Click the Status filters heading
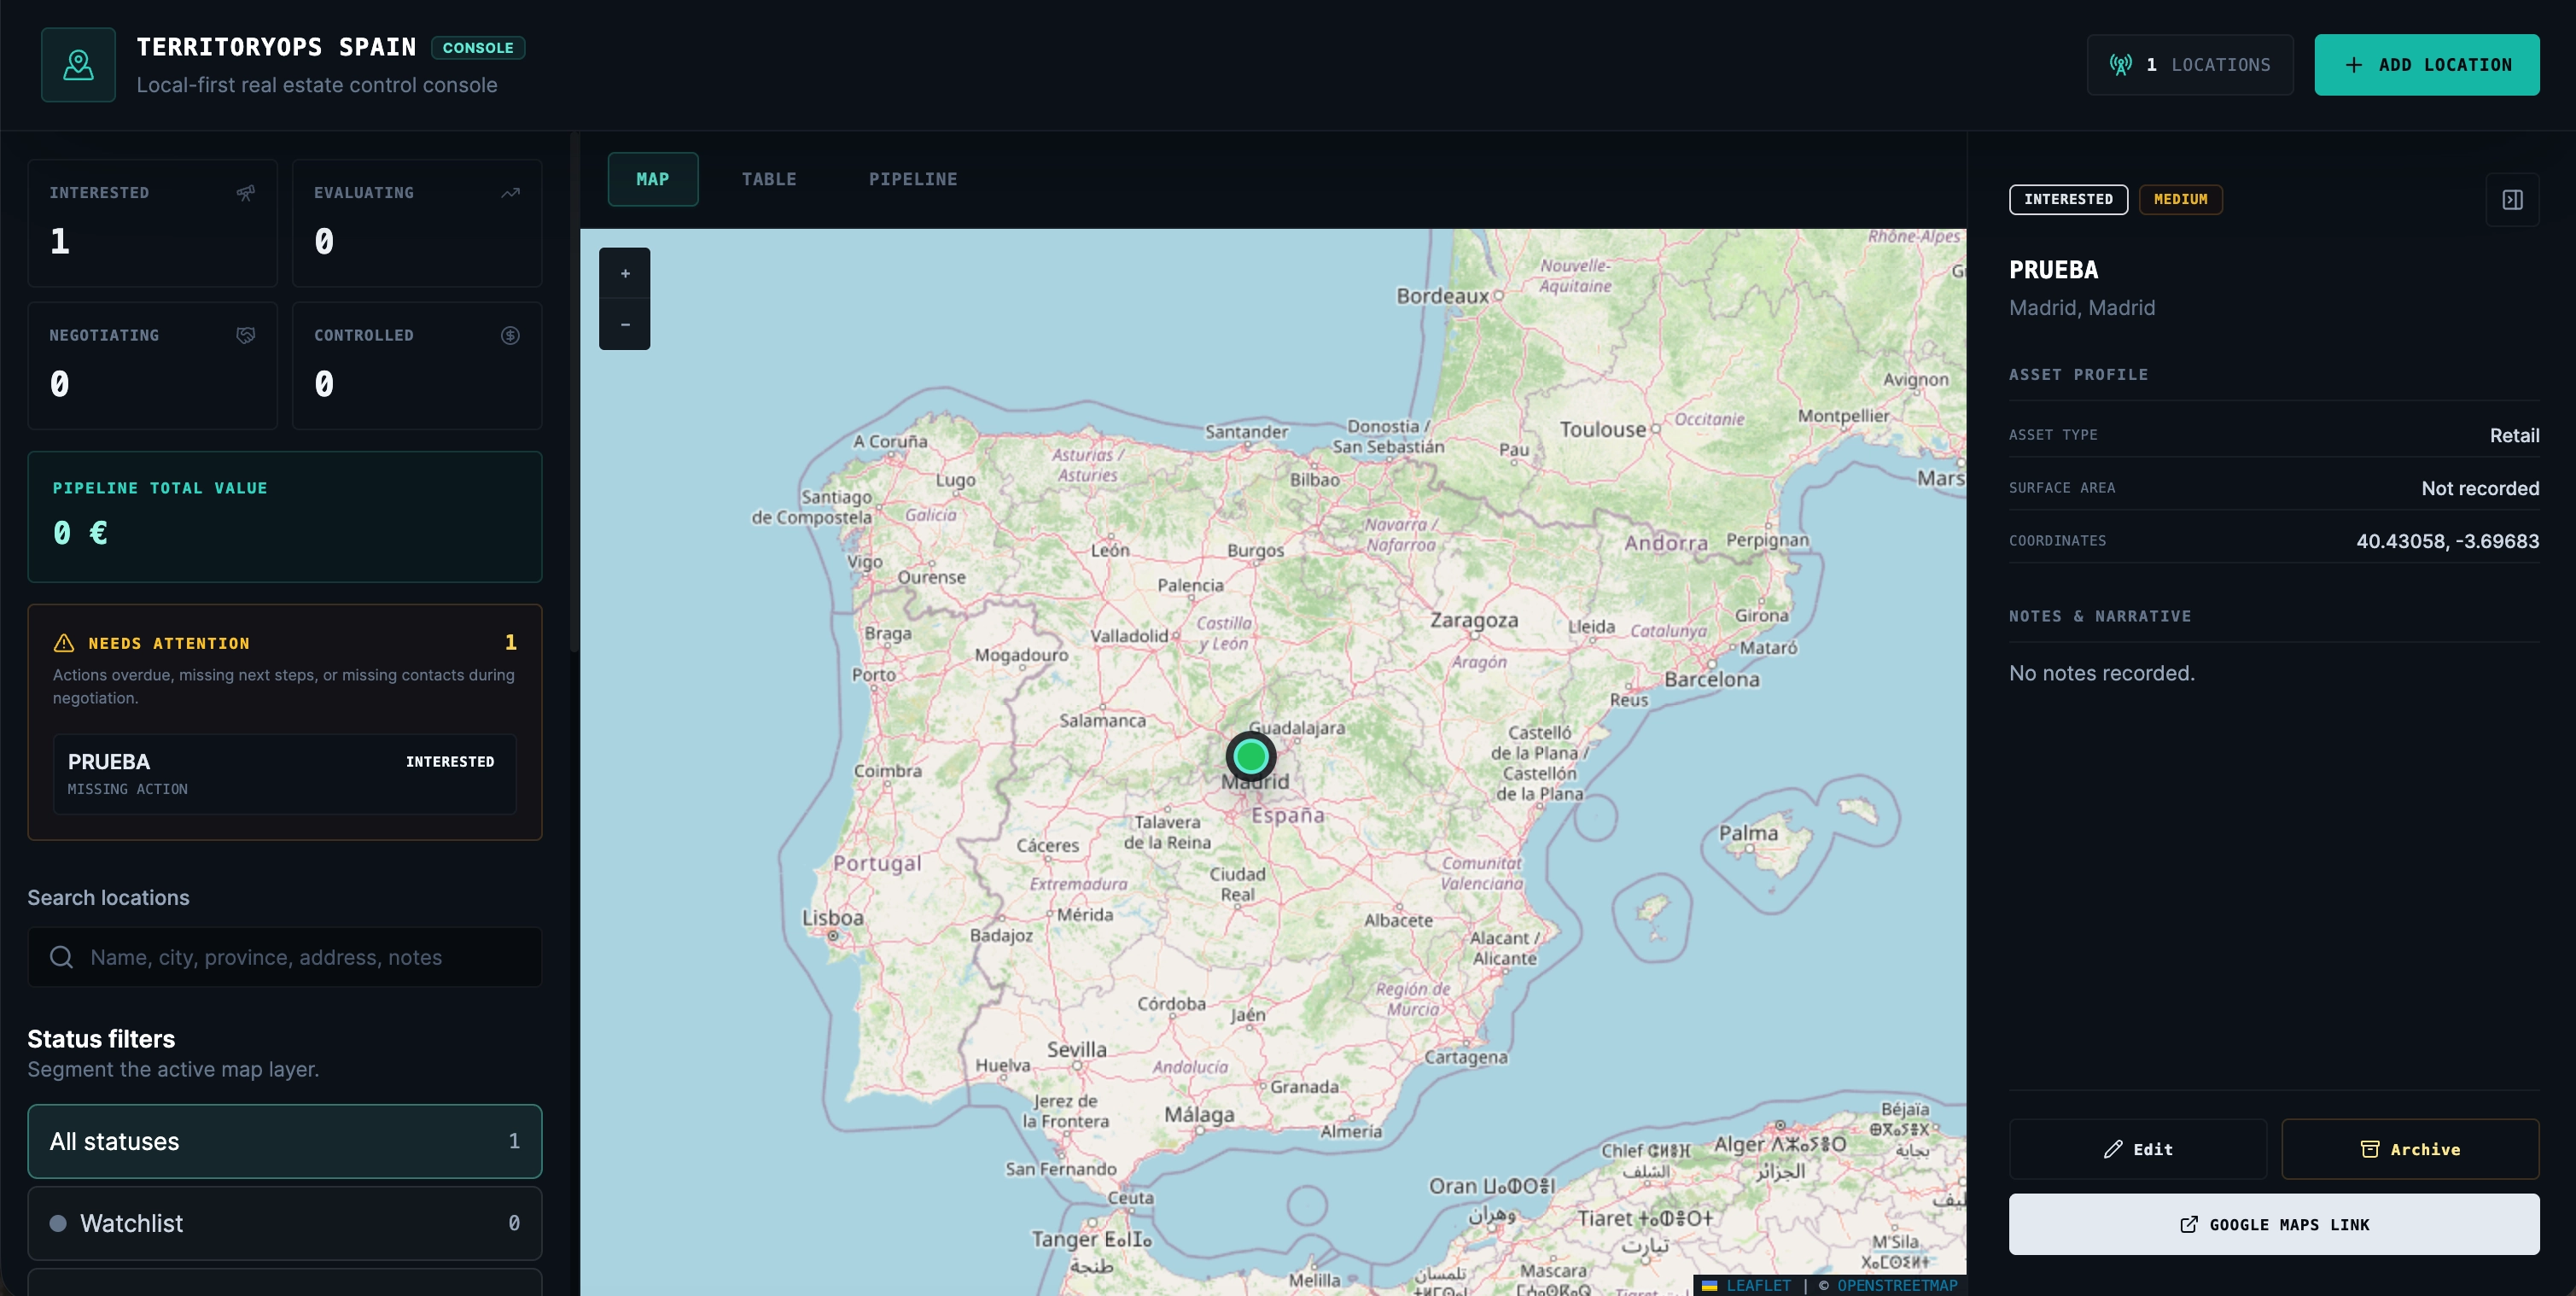The image size is (2576, 1296). 101,1039
